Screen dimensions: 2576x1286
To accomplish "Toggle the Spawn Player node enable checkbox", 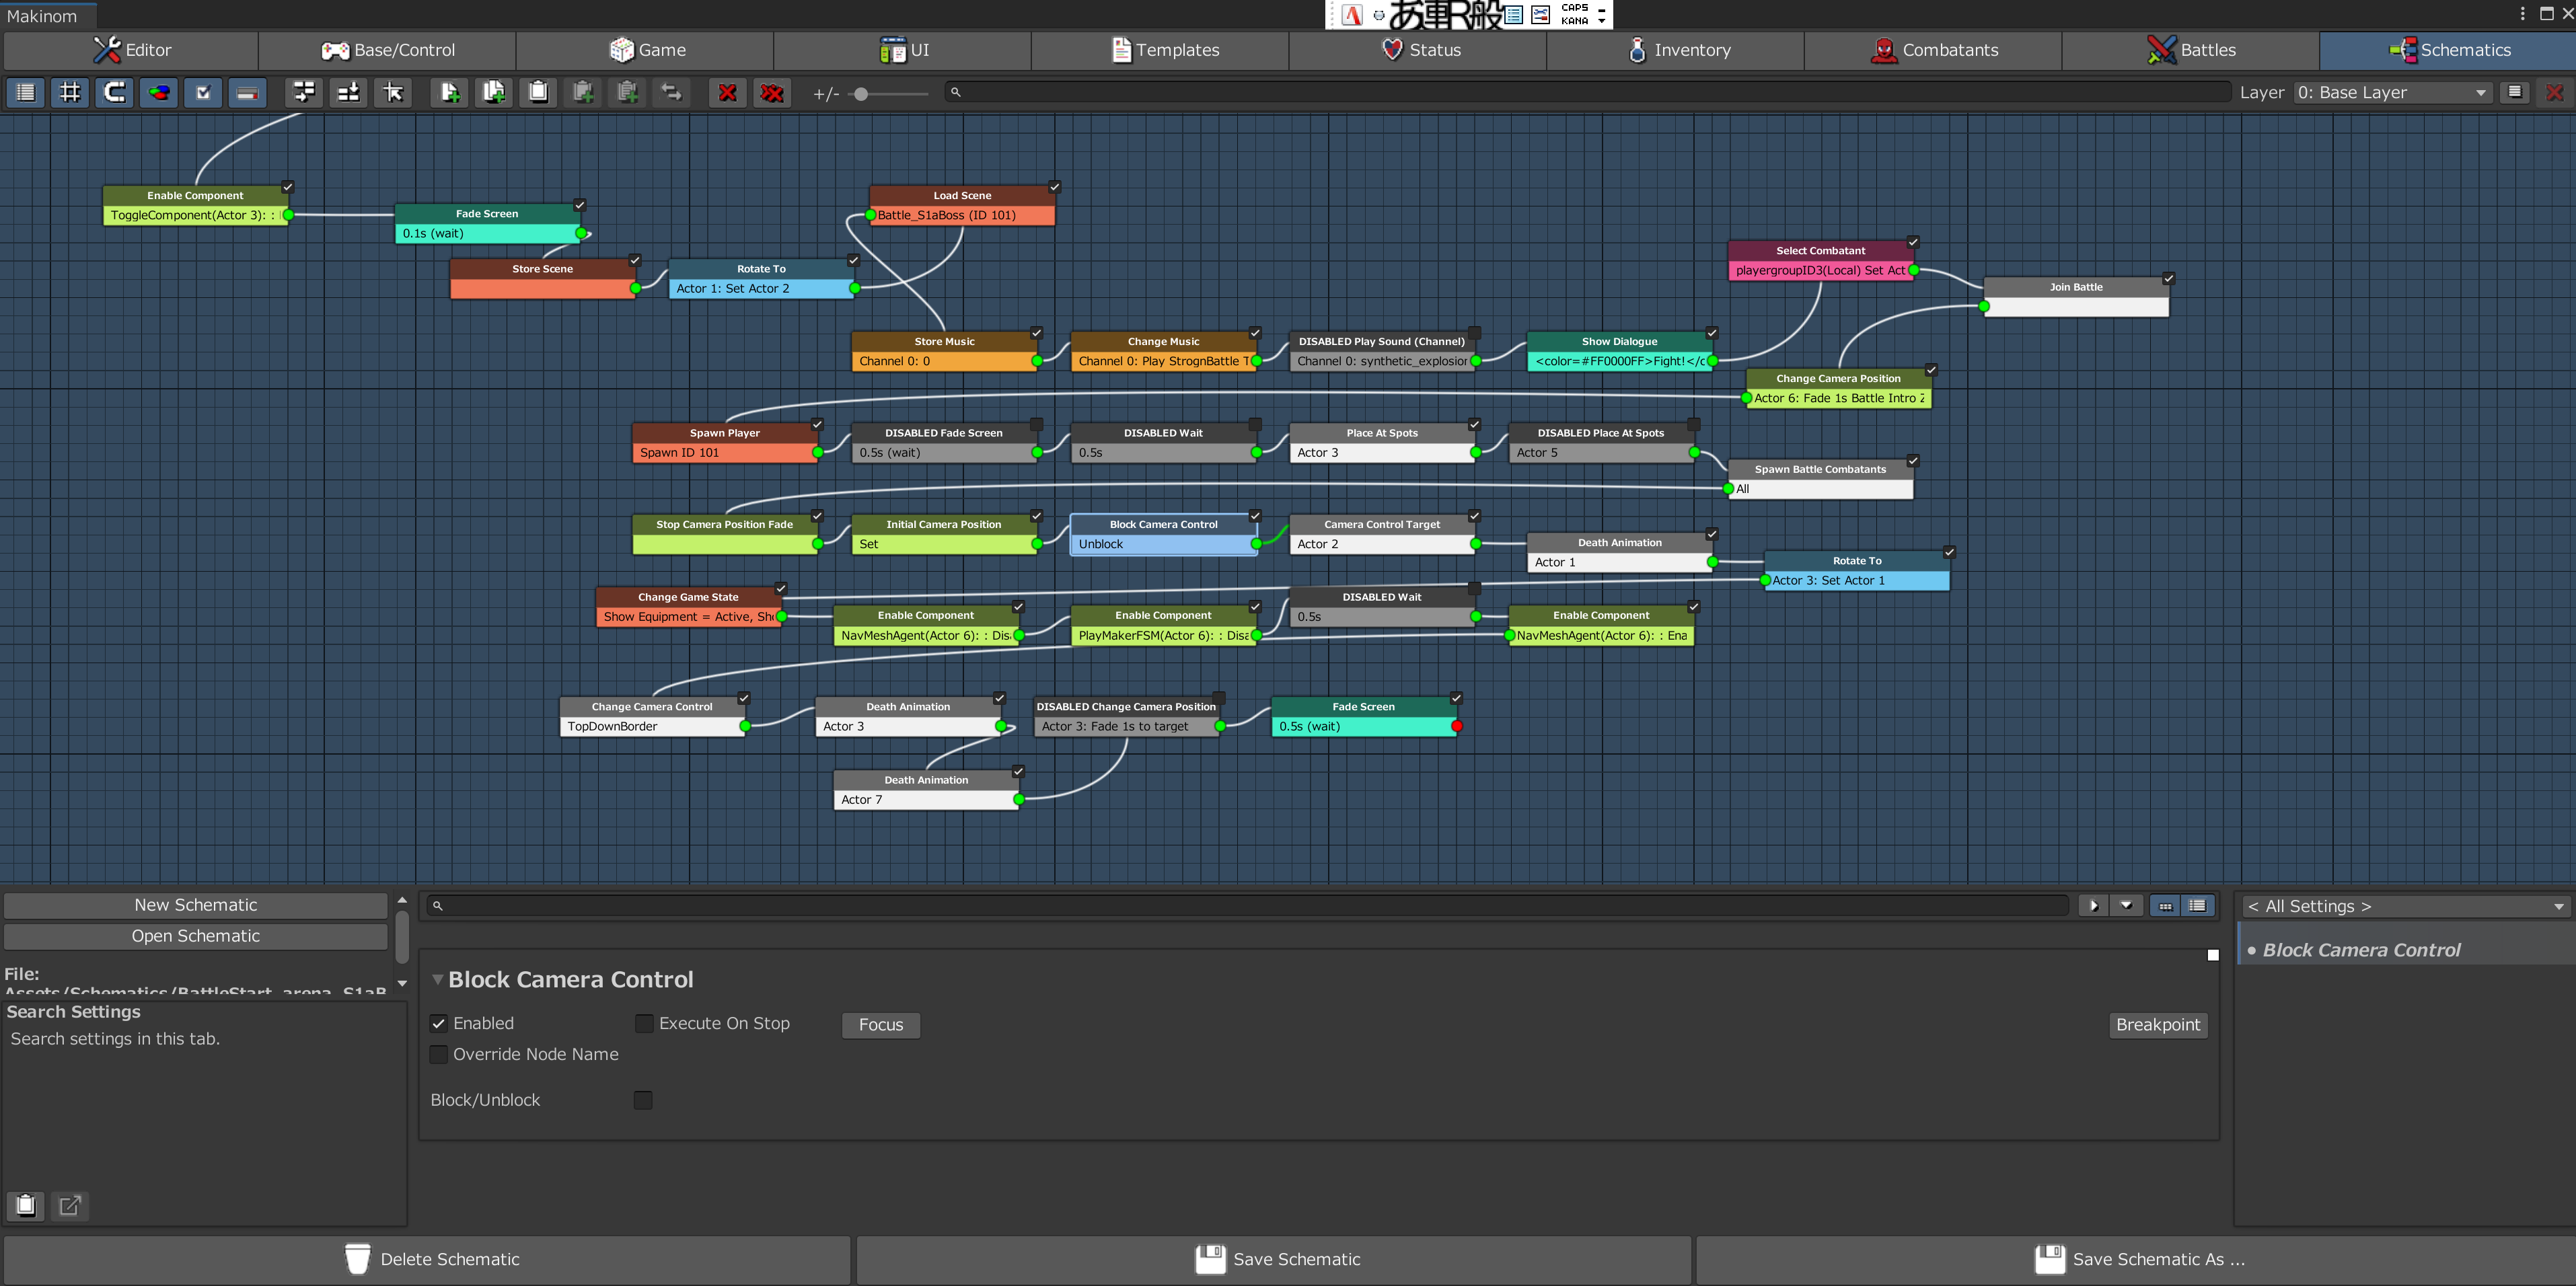I will coord(817,424).
